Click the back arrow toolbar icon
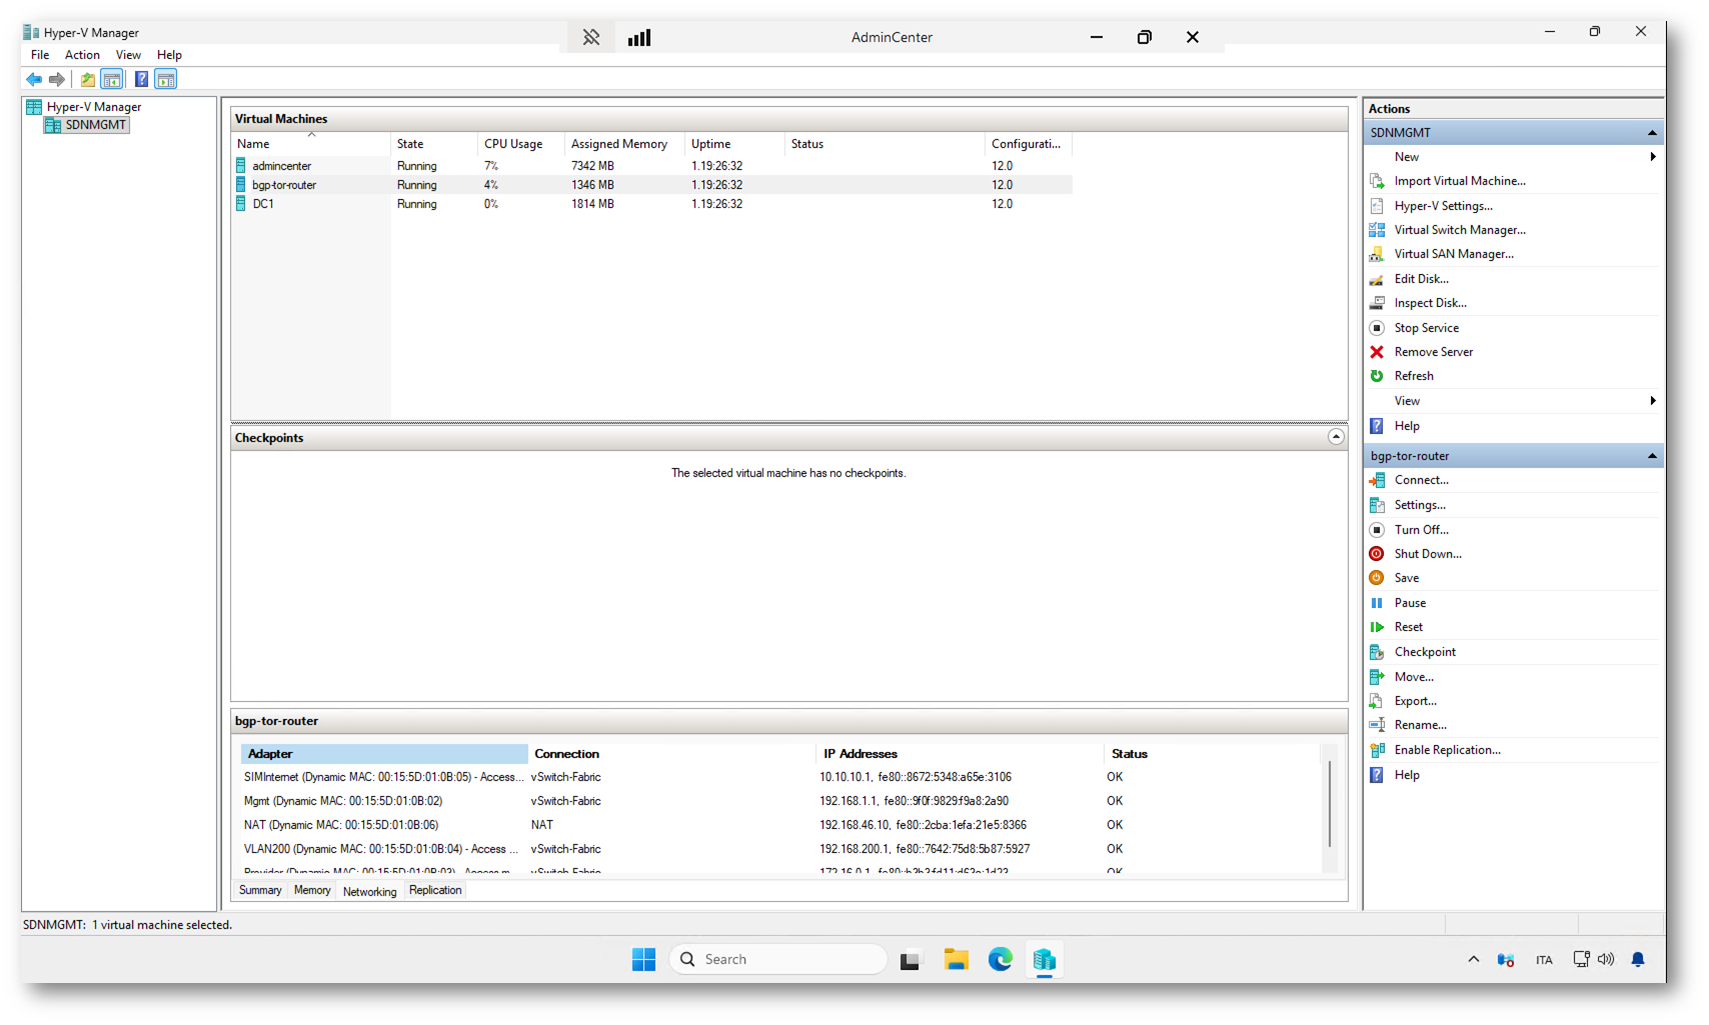 34,79
